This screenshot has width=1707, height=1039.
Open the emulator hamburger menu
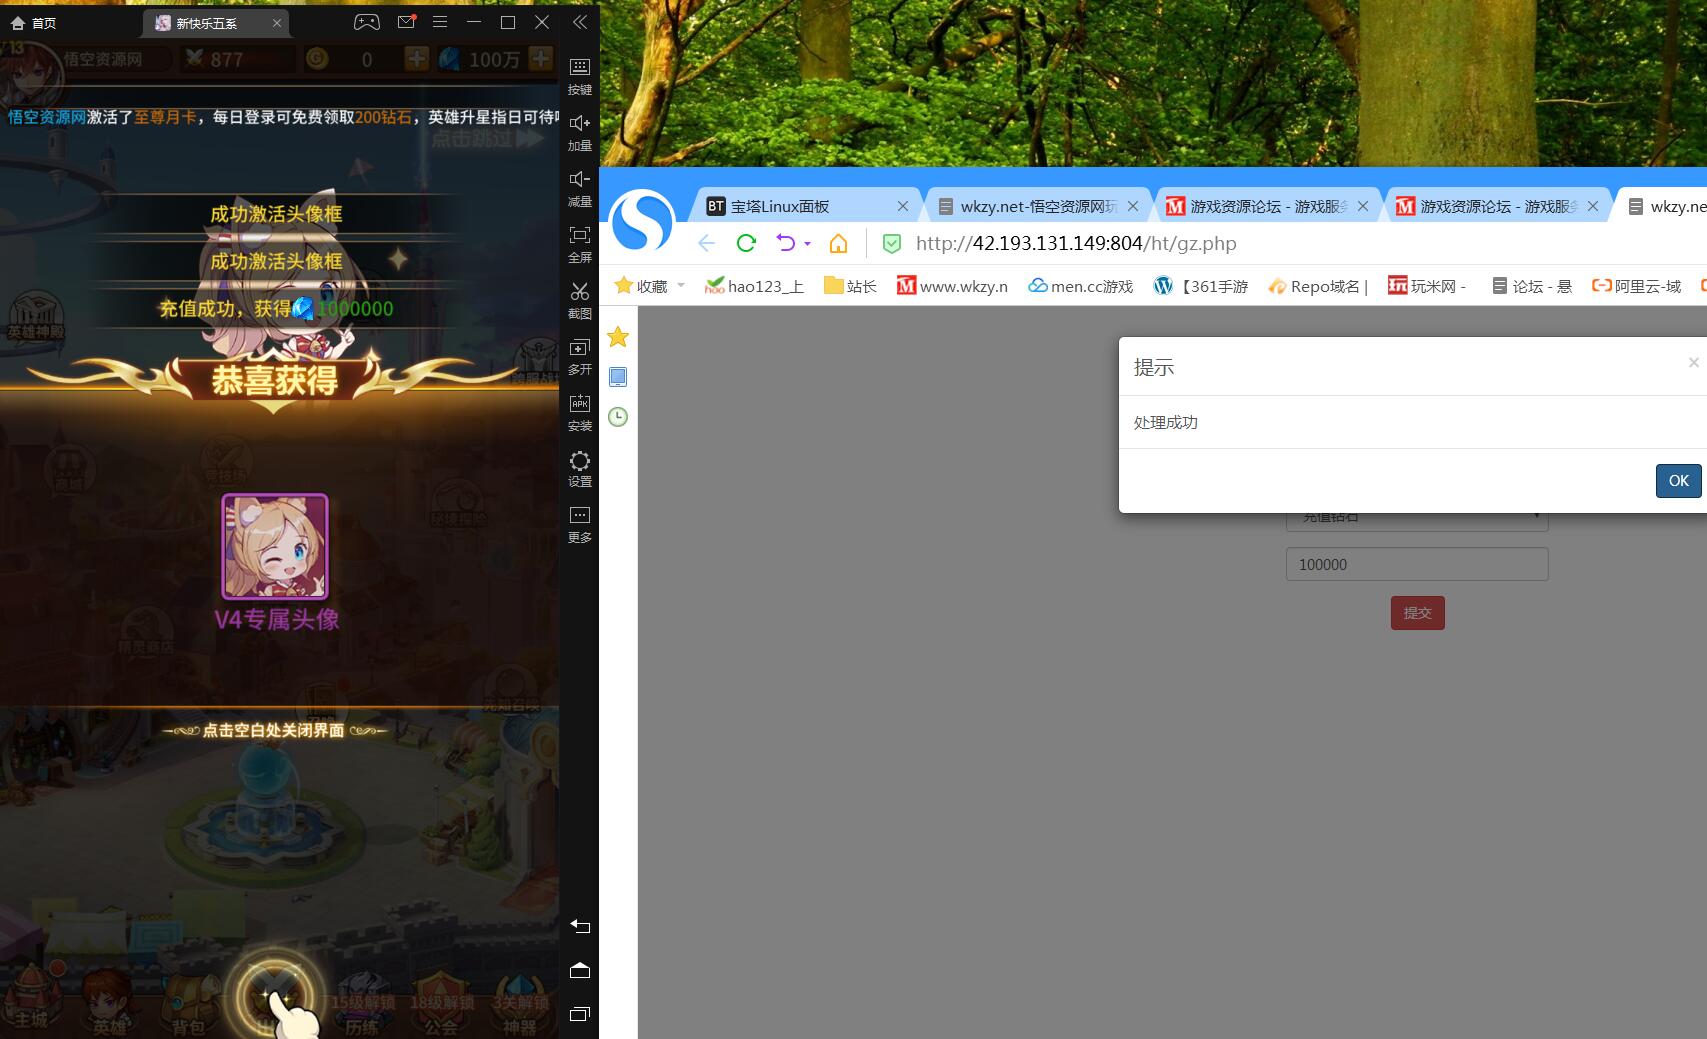(440, 22)
